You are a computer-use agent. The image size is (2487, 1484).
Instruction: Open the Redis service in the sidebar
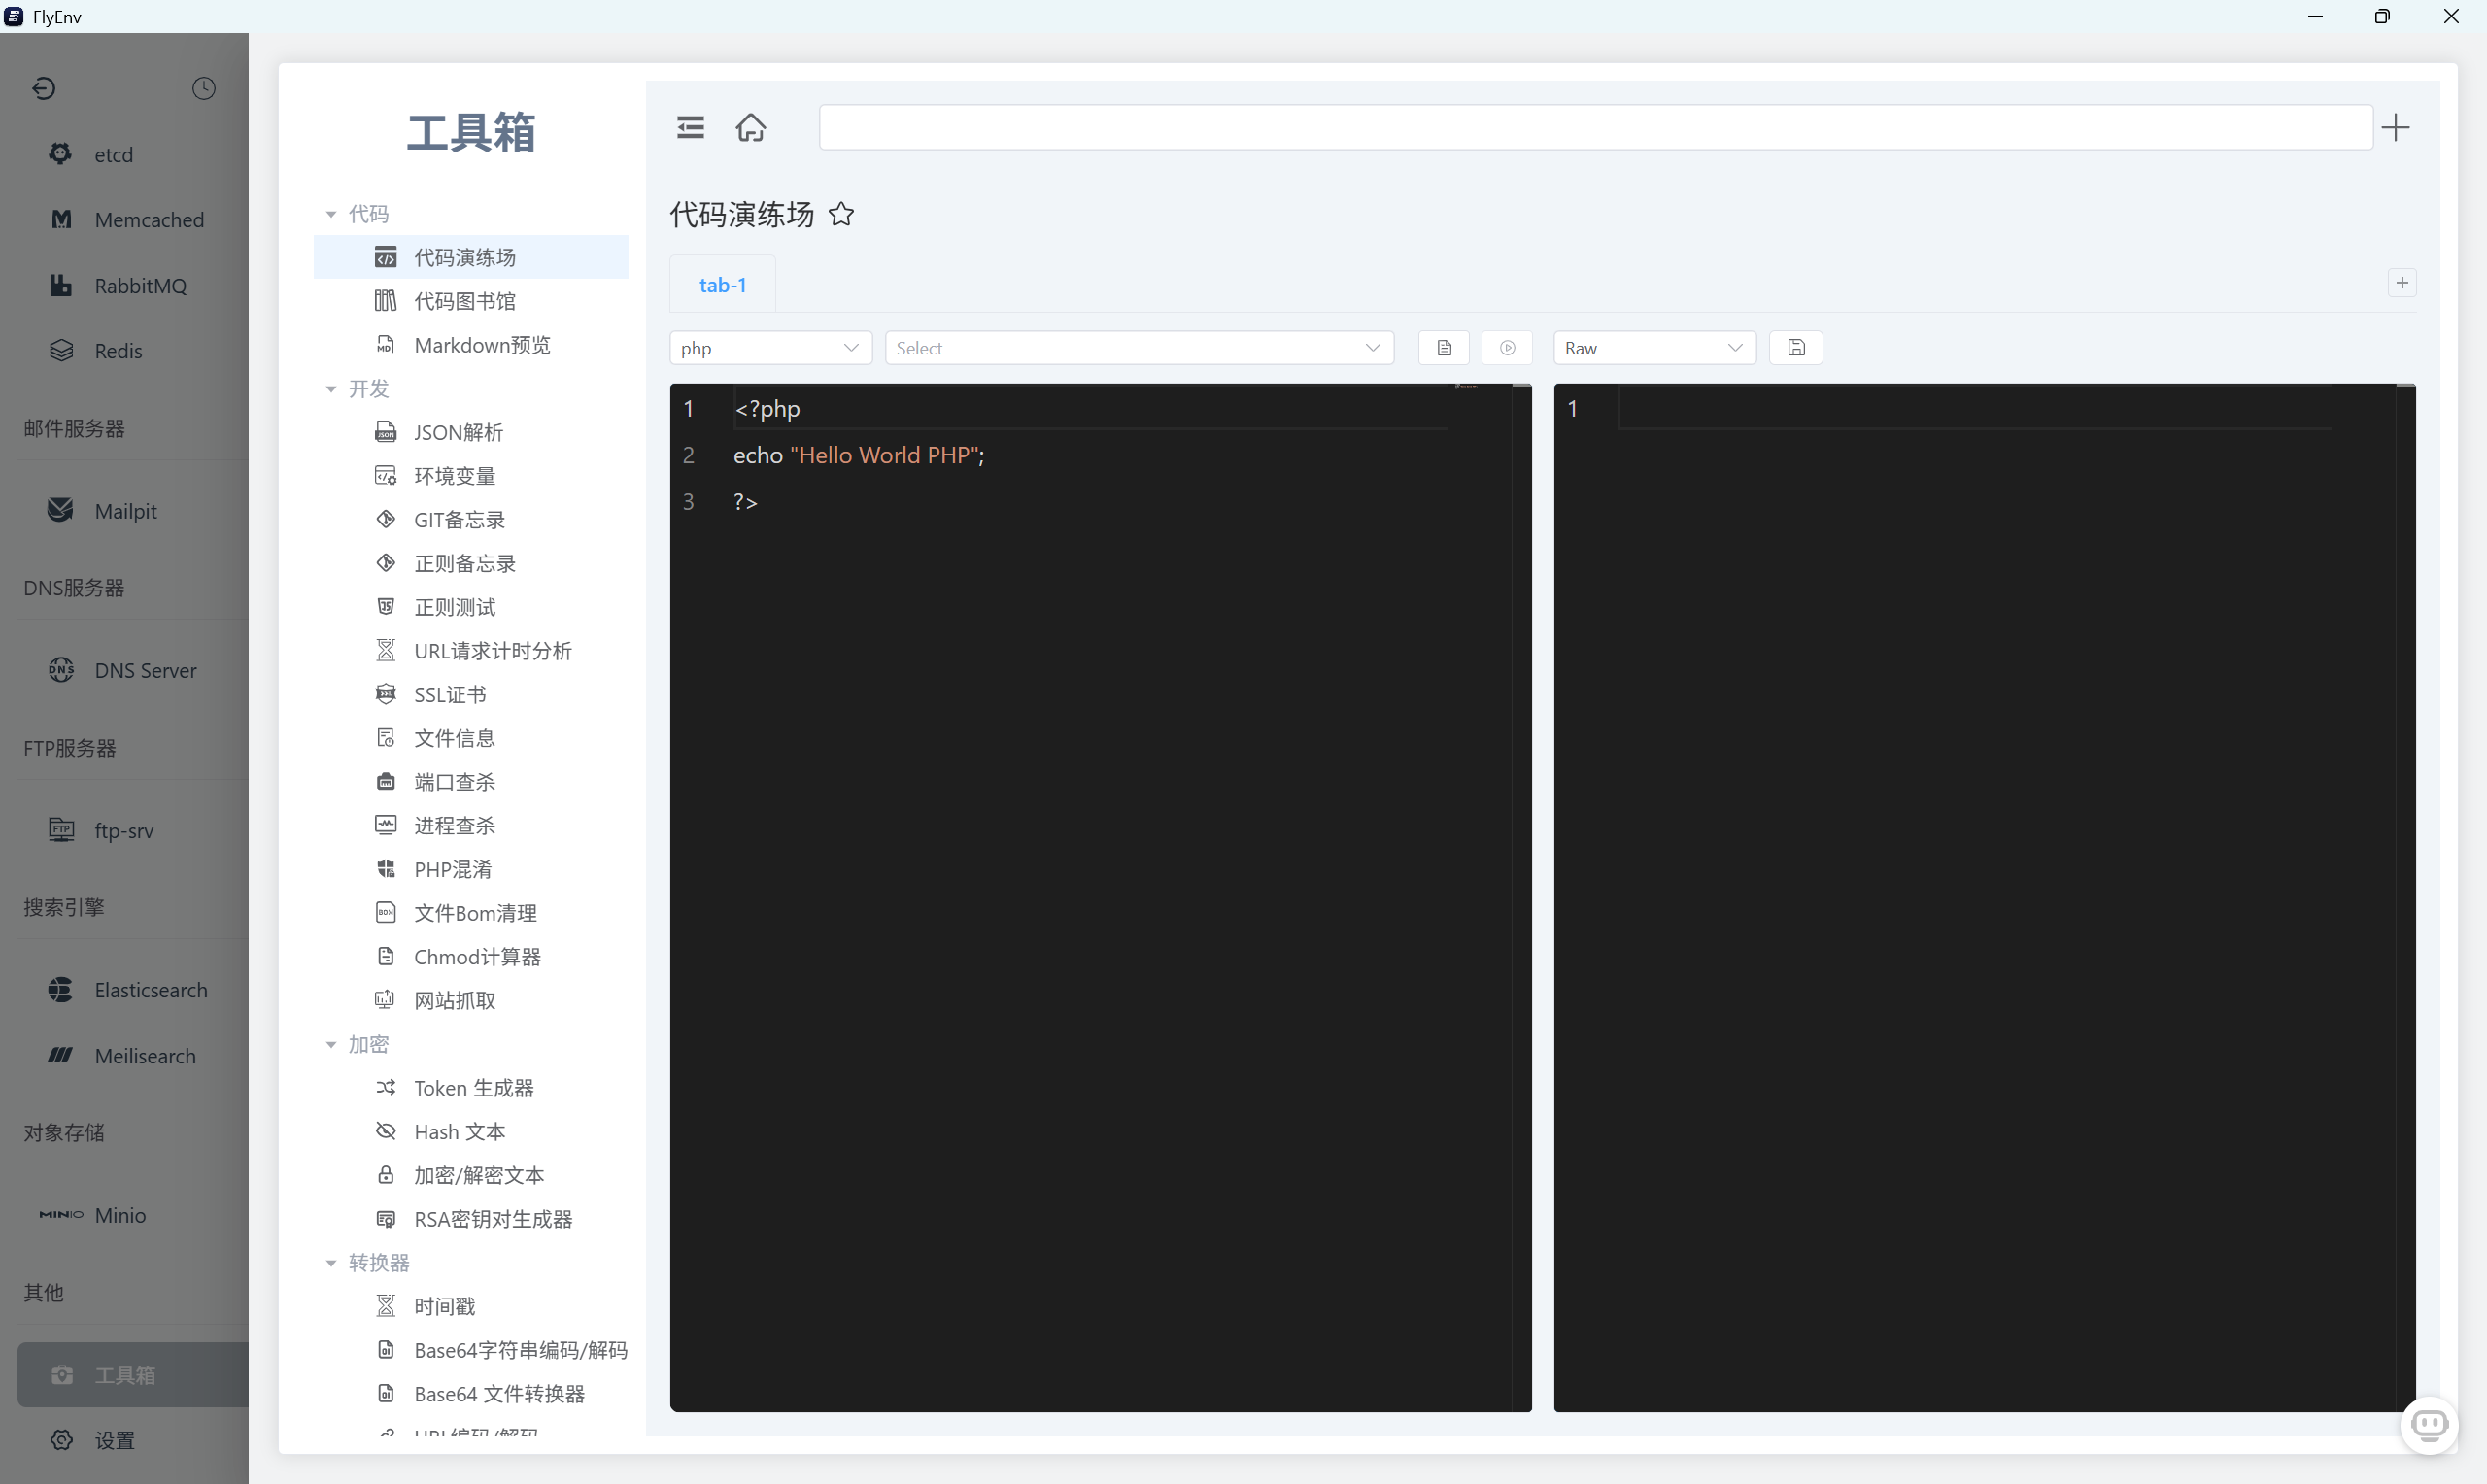pyautogui.click(x=117, y=350)
